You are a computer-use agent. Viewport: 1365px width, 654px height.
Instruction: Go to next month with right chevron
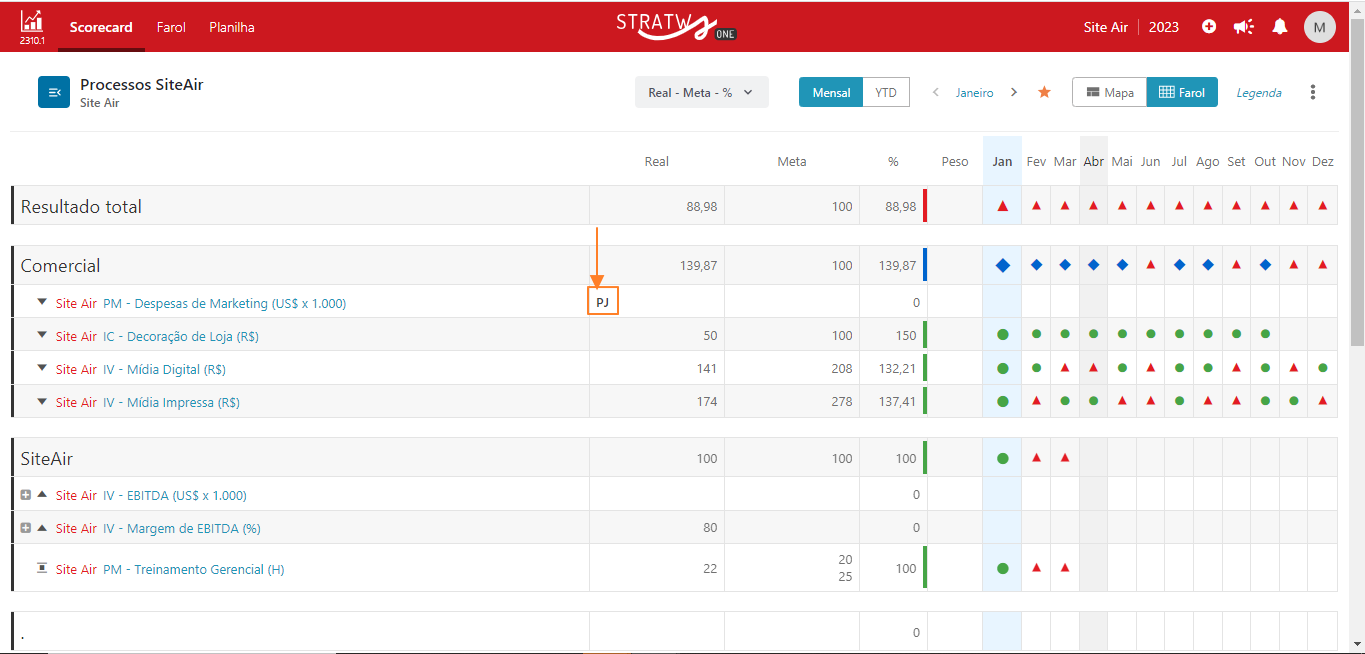1014,92
